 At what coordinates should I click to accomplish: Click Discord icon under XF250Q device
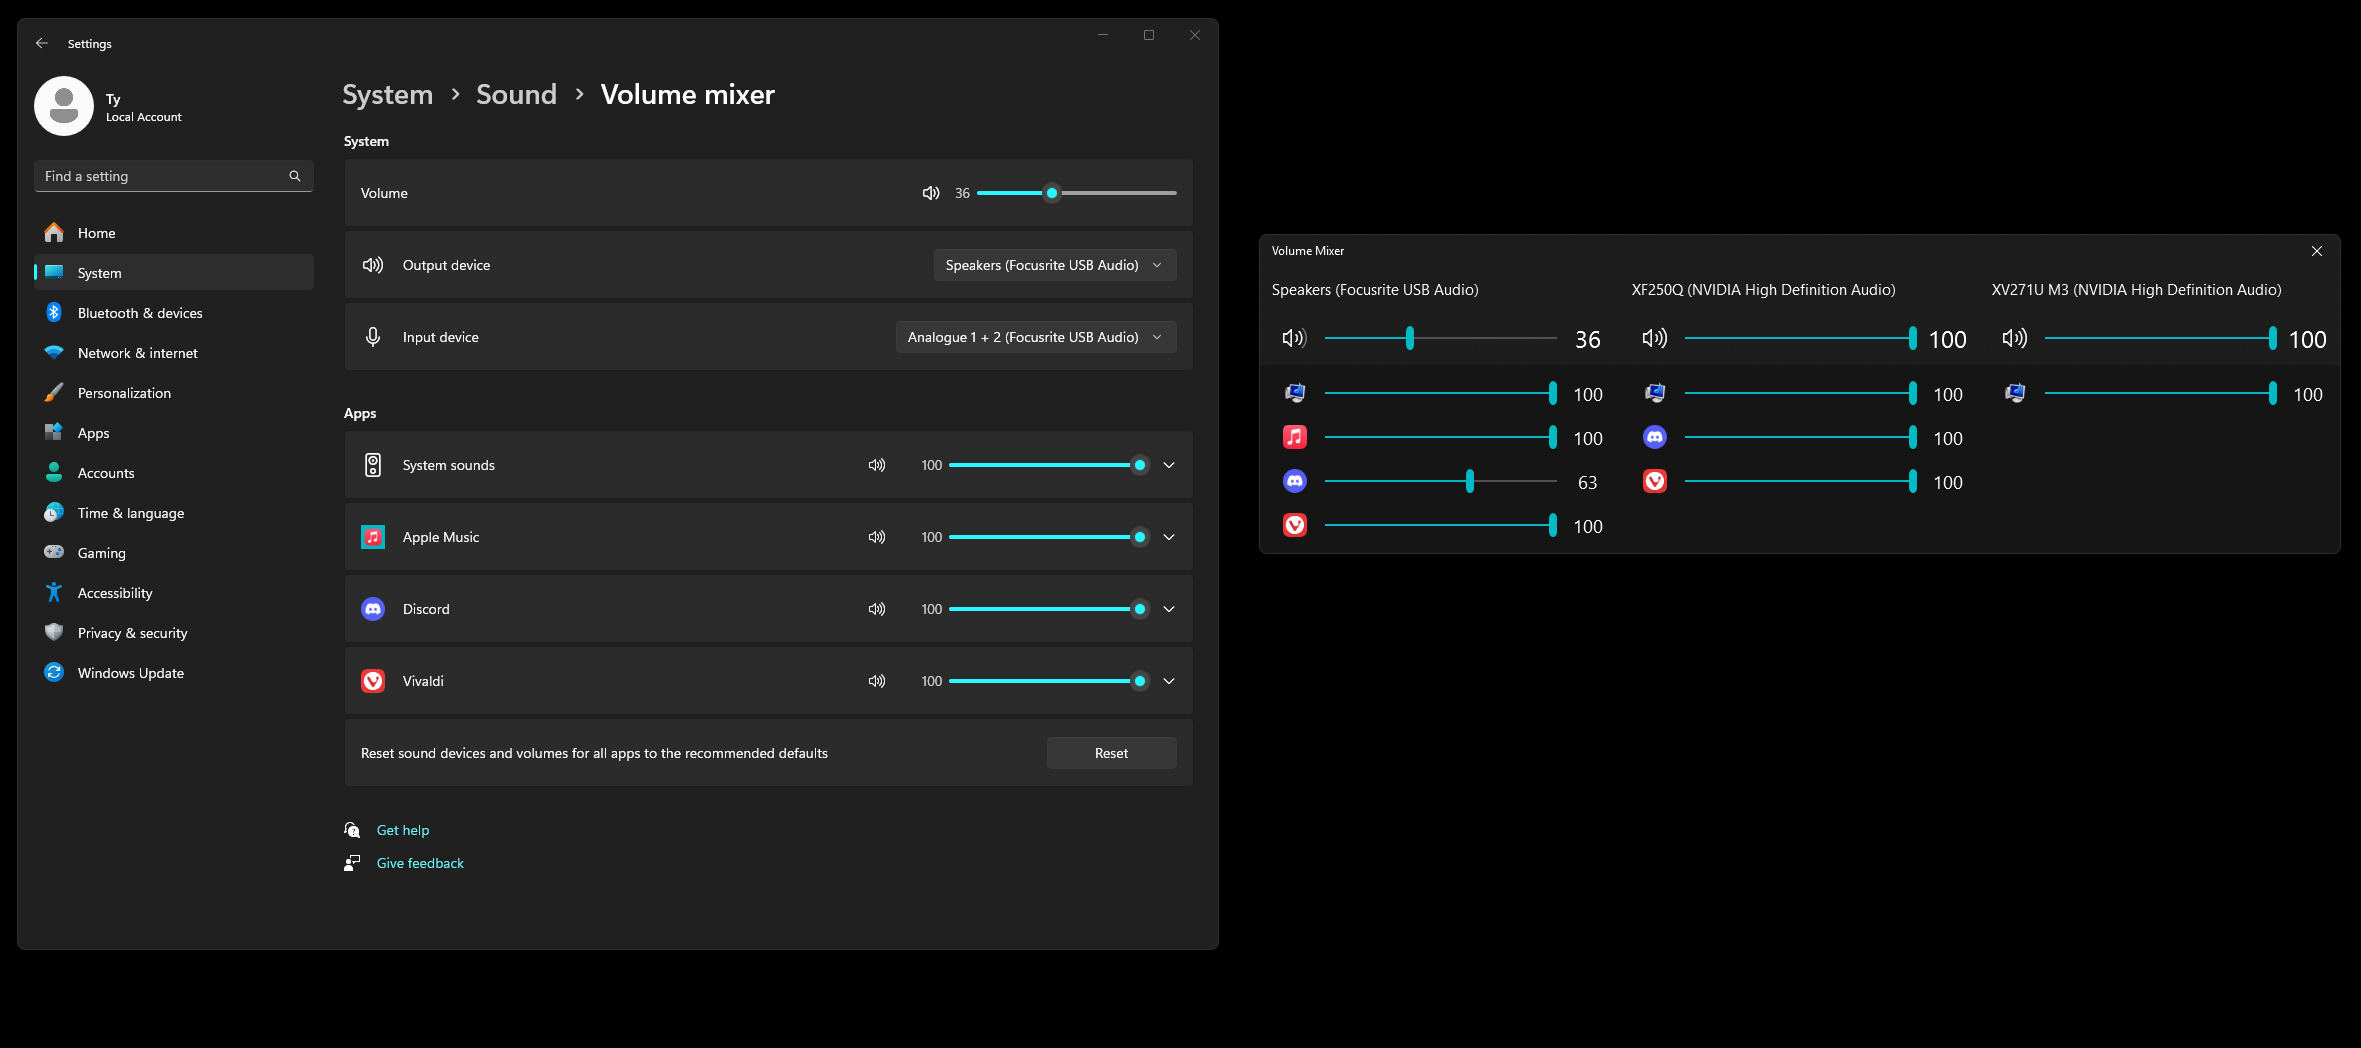1655,437
